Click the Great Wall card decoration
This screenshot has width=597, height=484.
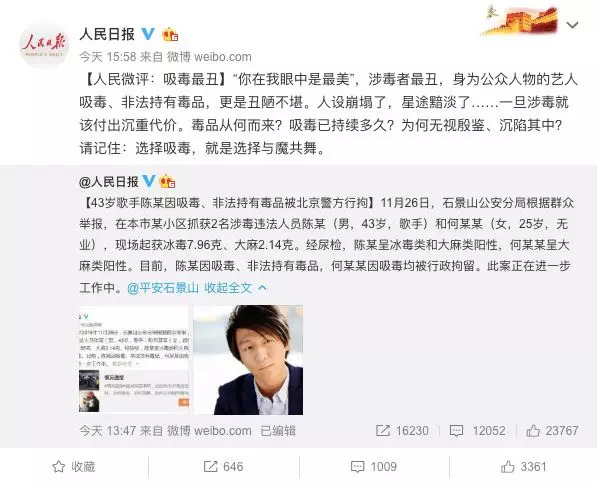click(521, 20)
